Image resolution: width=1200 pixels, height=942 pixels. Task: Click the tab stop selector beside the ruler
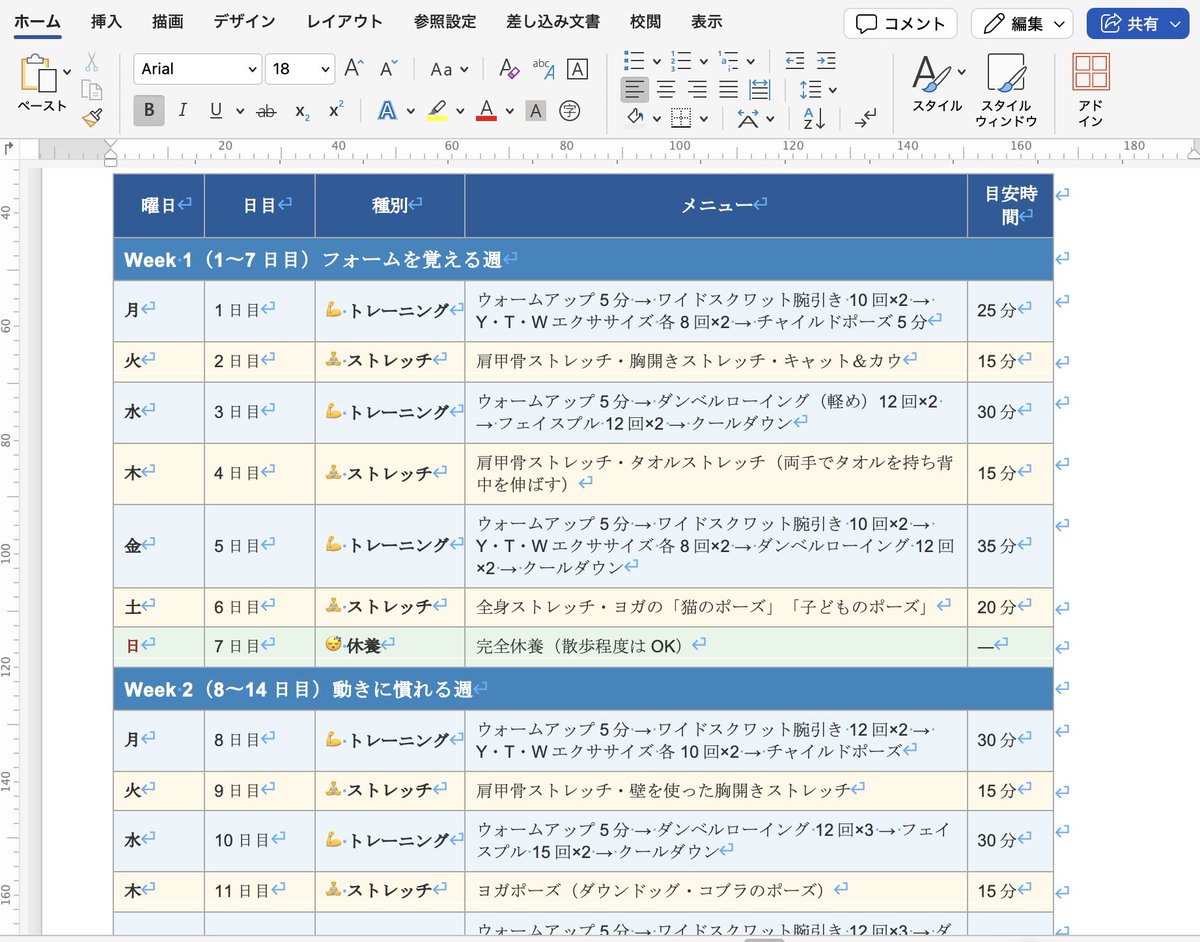(x=9, y=148)
